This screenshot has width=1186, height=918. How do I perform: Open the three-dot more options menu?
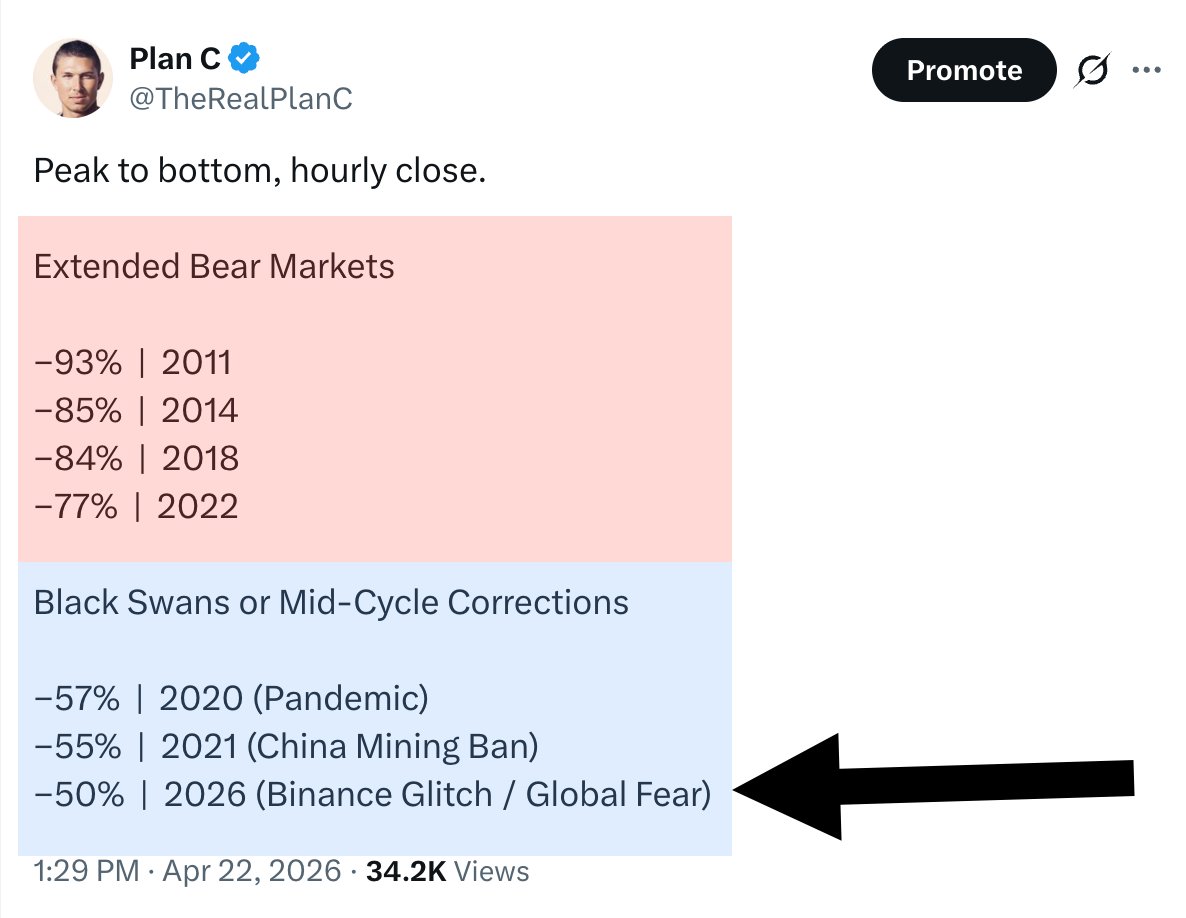[1146, 70]
